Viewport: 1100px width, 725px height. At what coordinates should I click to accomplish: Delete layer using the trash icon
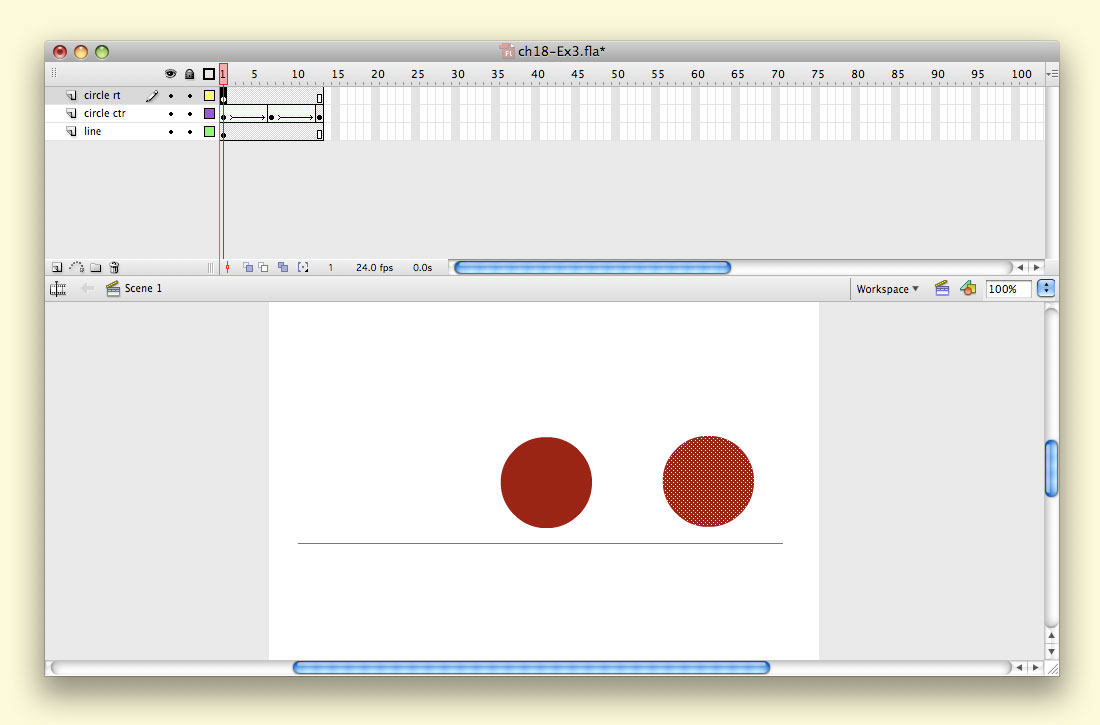click(x=114, y=268)
